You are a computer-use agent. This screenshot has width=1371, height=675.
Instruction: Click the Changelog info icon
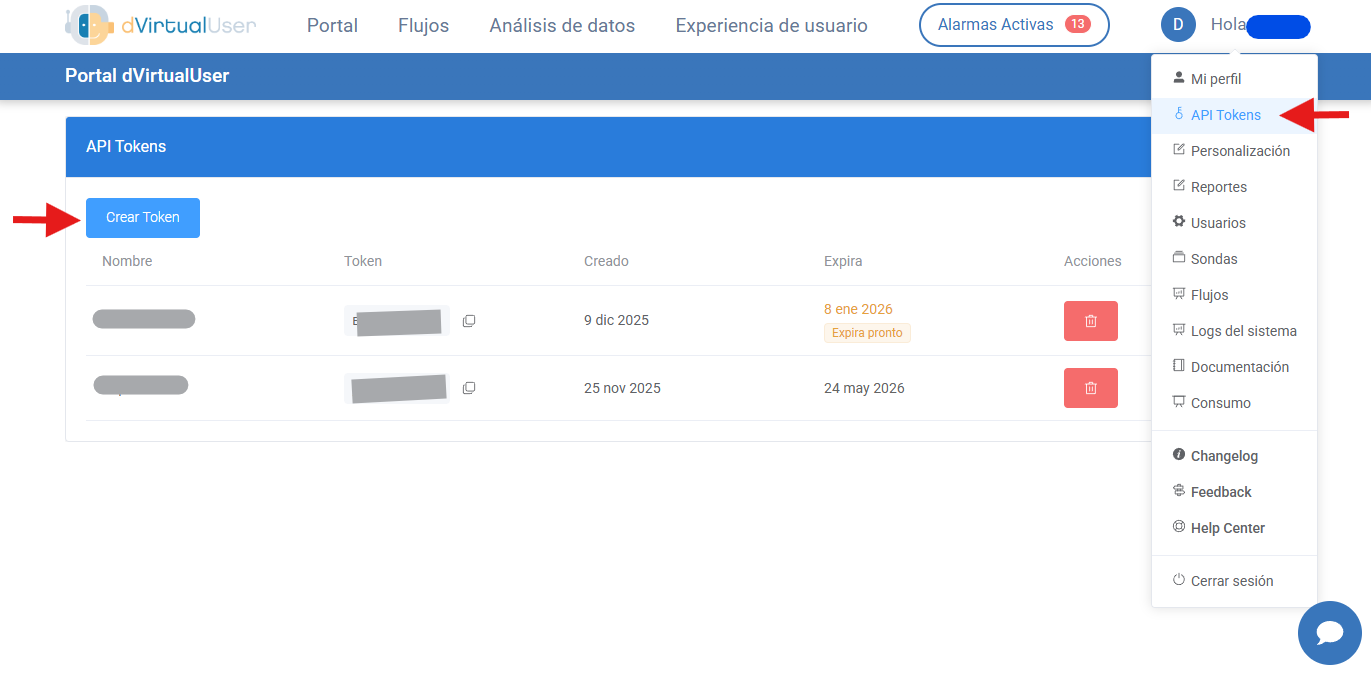tap(1179, 455)
